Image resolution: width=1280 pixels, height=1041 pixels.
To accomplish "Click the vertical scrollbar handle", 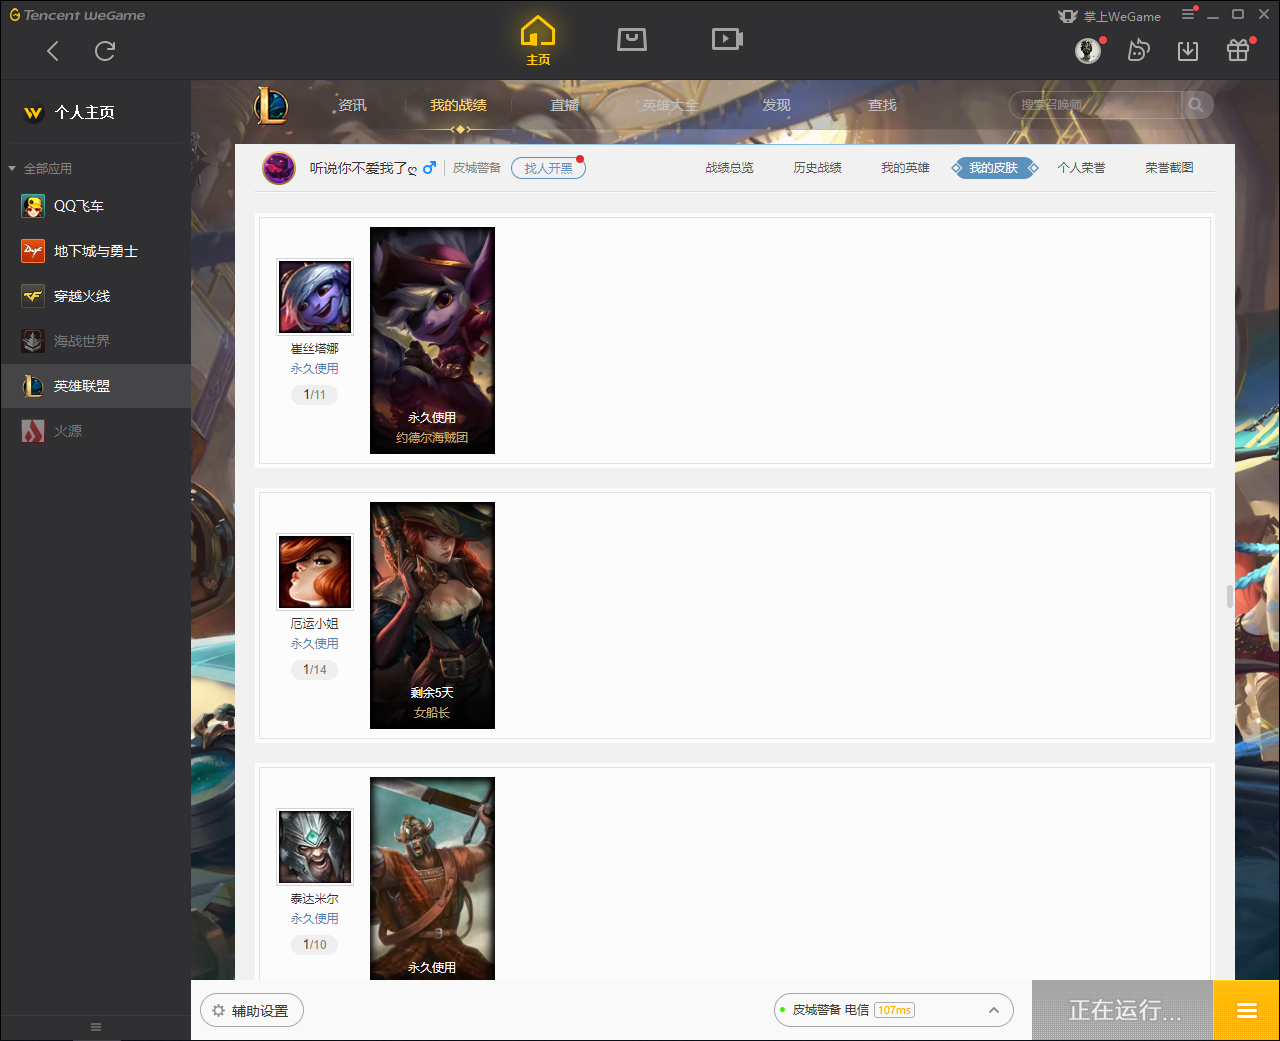I will tap(1230, 596).
